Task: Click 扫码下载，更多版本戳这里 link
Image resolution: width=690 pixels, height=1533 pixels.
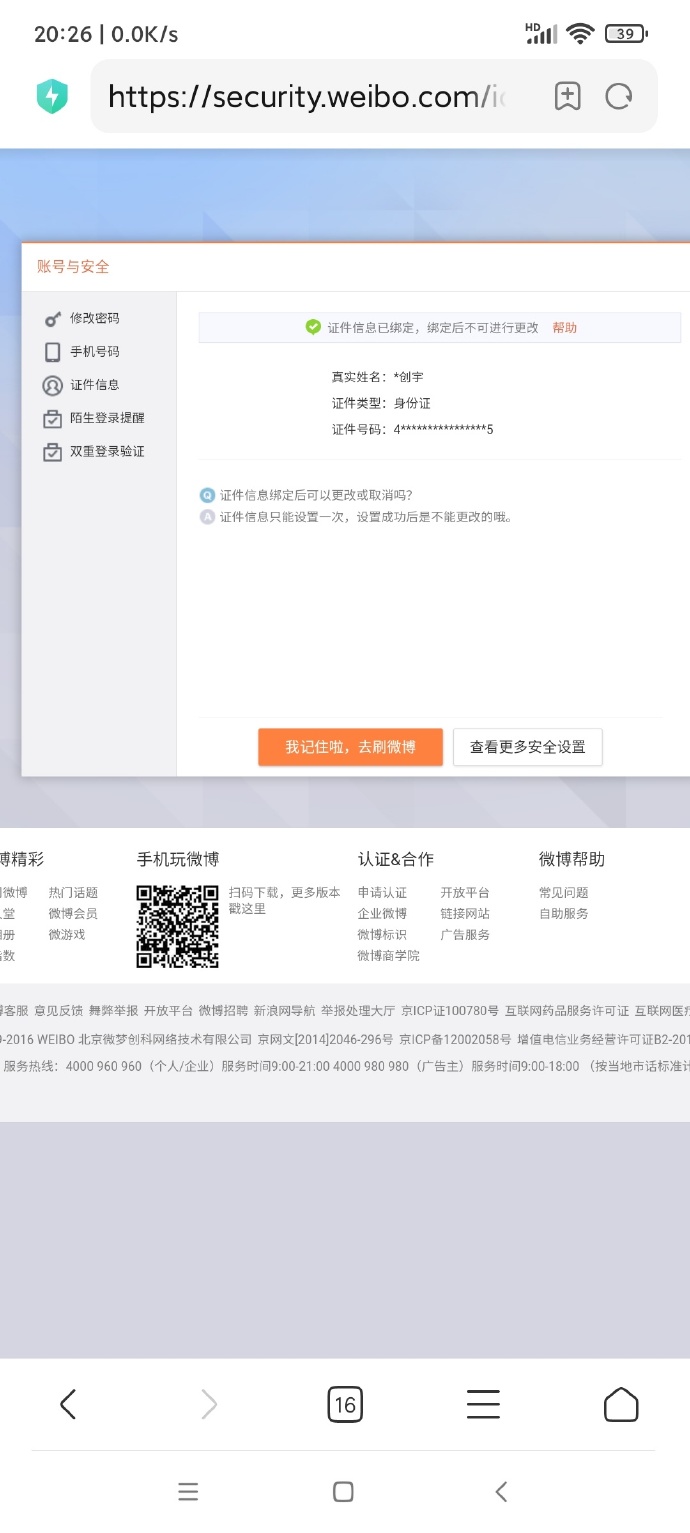Action: pyautogui.click(x=285, y=900)
